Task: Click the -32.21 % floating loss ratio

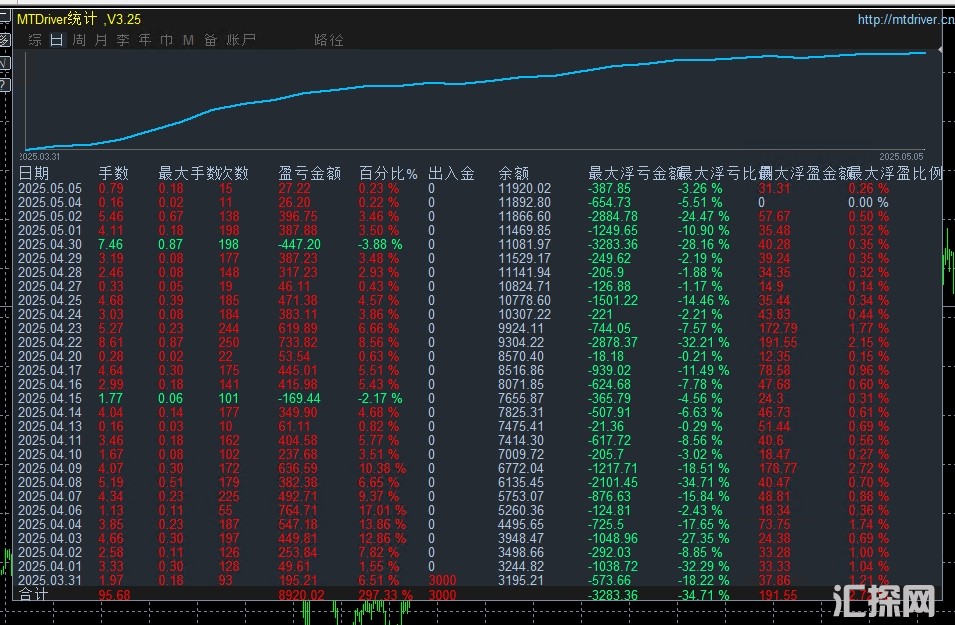Action: click(703, 342)
